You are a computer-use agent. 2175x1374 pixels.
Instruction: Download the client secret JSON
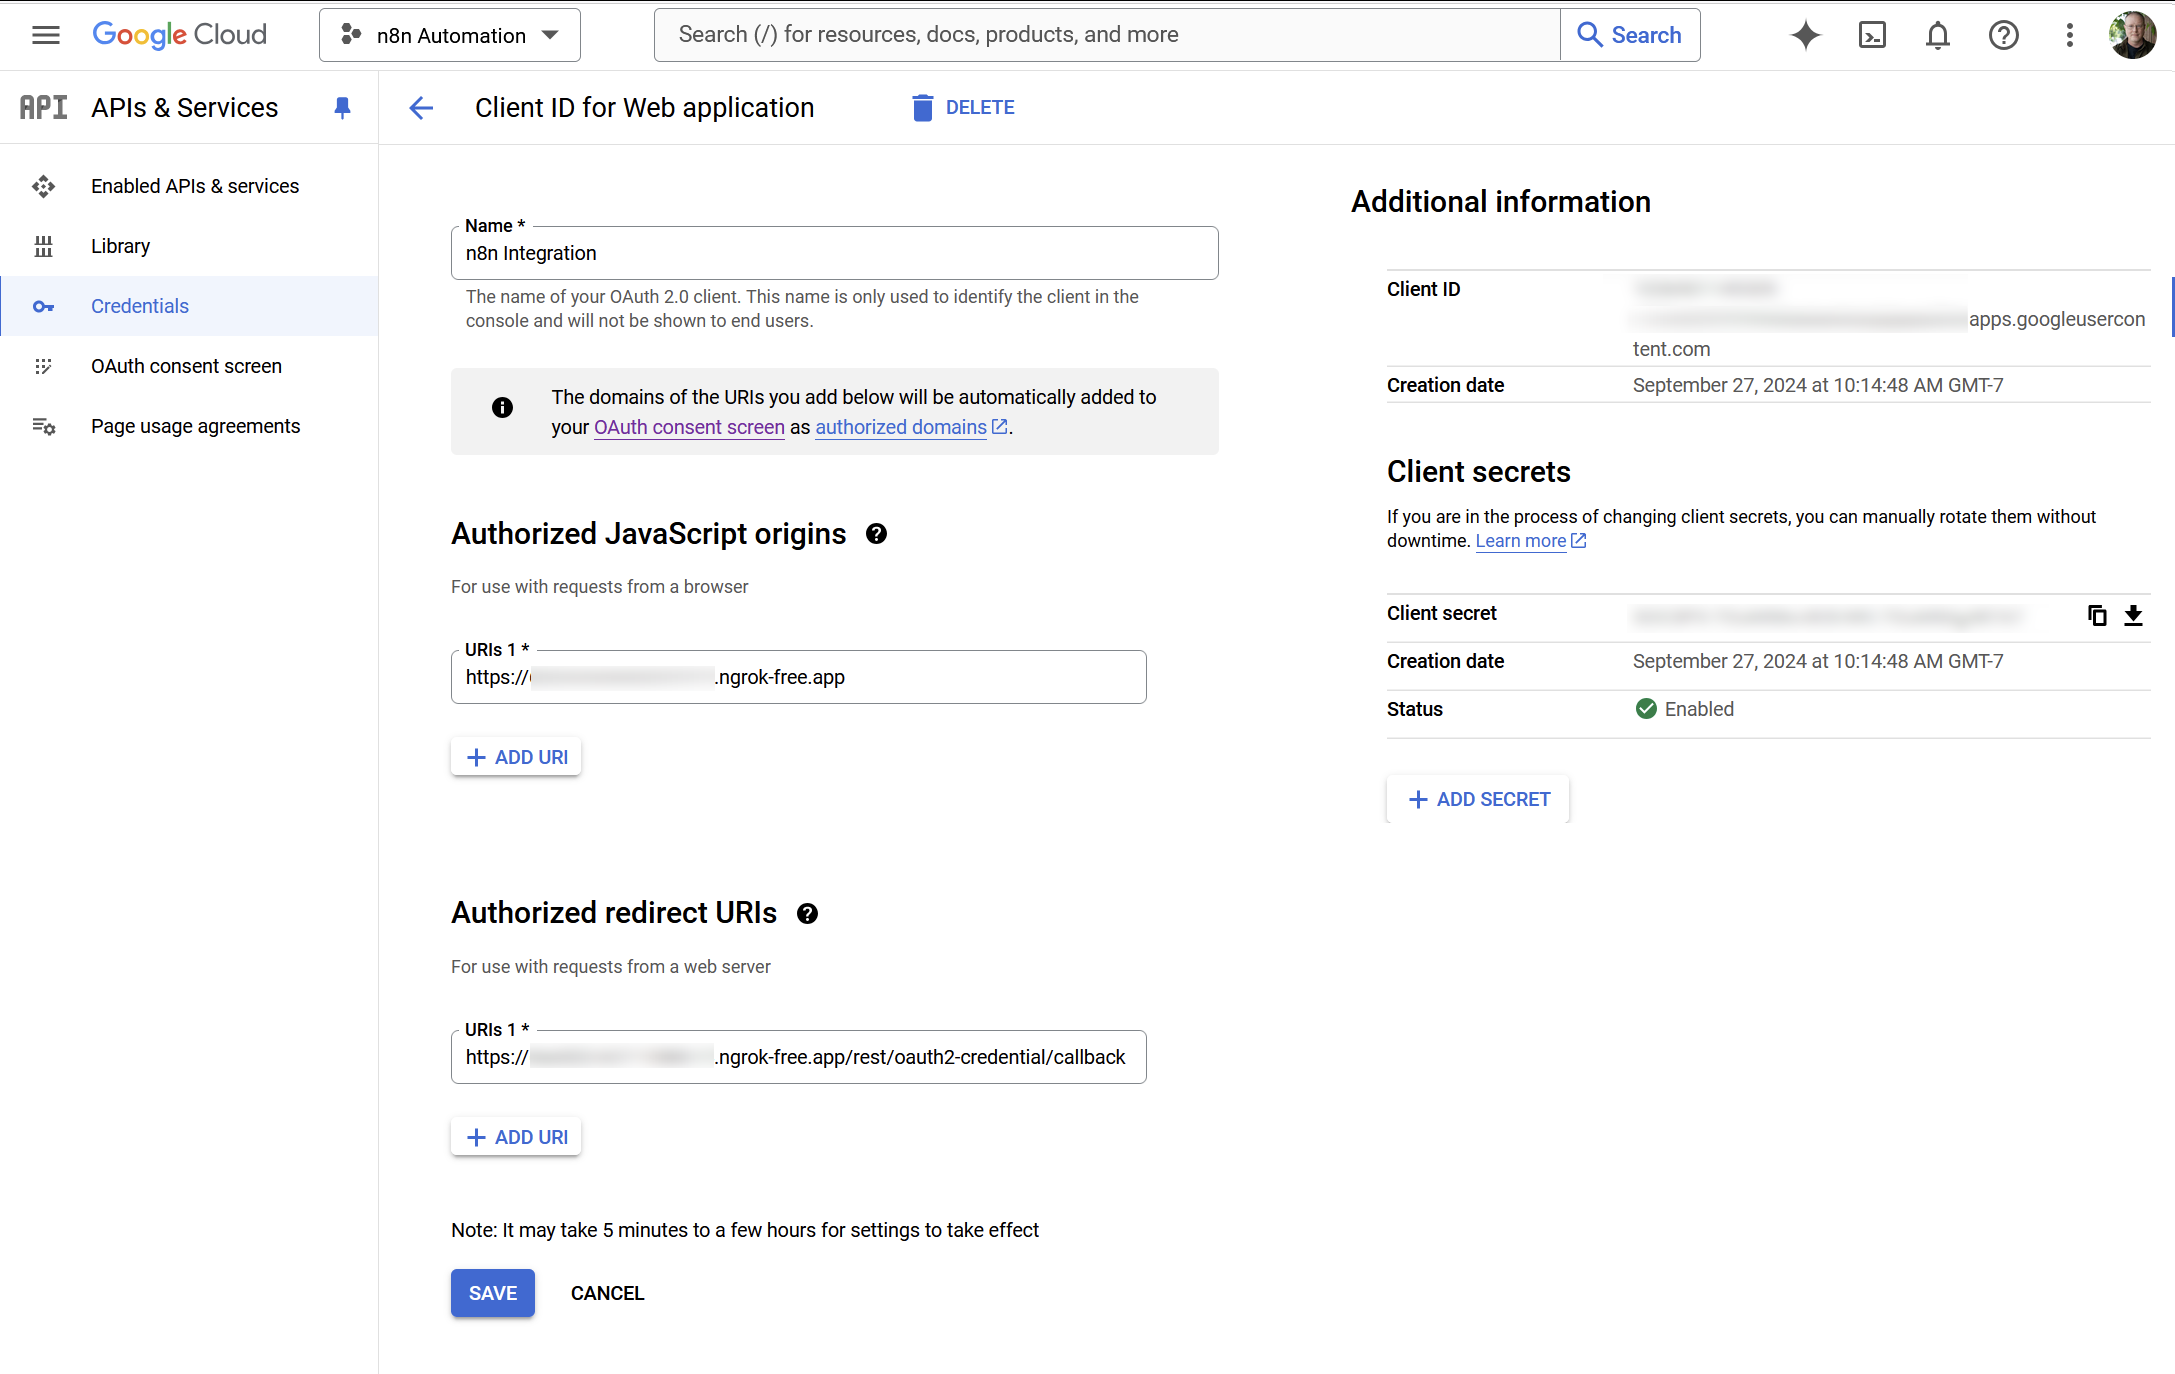click(2133, 615)
